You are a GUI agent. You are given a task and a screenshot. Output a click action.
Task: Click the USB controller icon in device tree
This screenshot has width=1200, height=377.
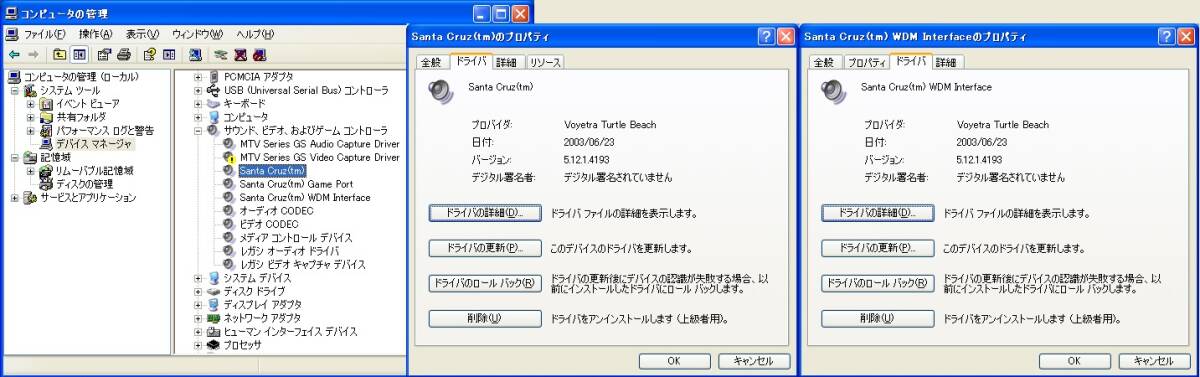tap(213, 90)
